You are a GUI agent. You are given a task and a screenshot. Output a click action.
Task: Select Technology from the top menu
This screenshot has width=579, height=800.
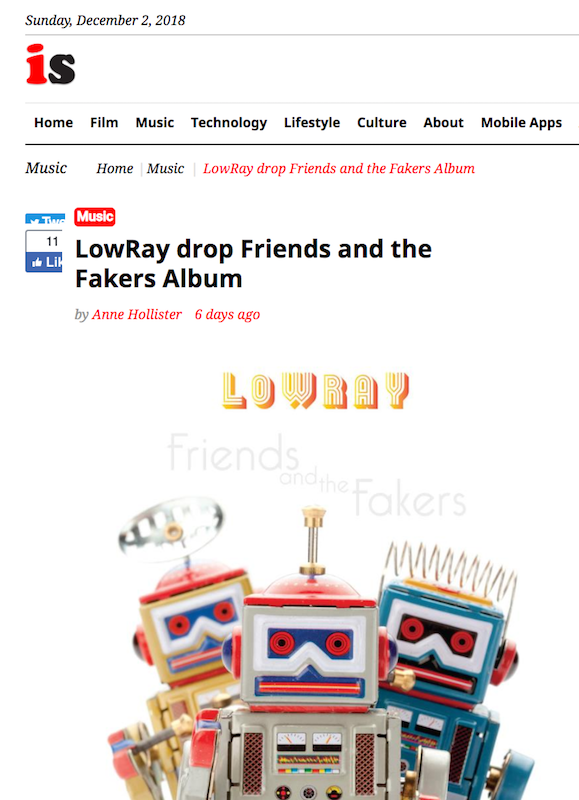[229, 122]
